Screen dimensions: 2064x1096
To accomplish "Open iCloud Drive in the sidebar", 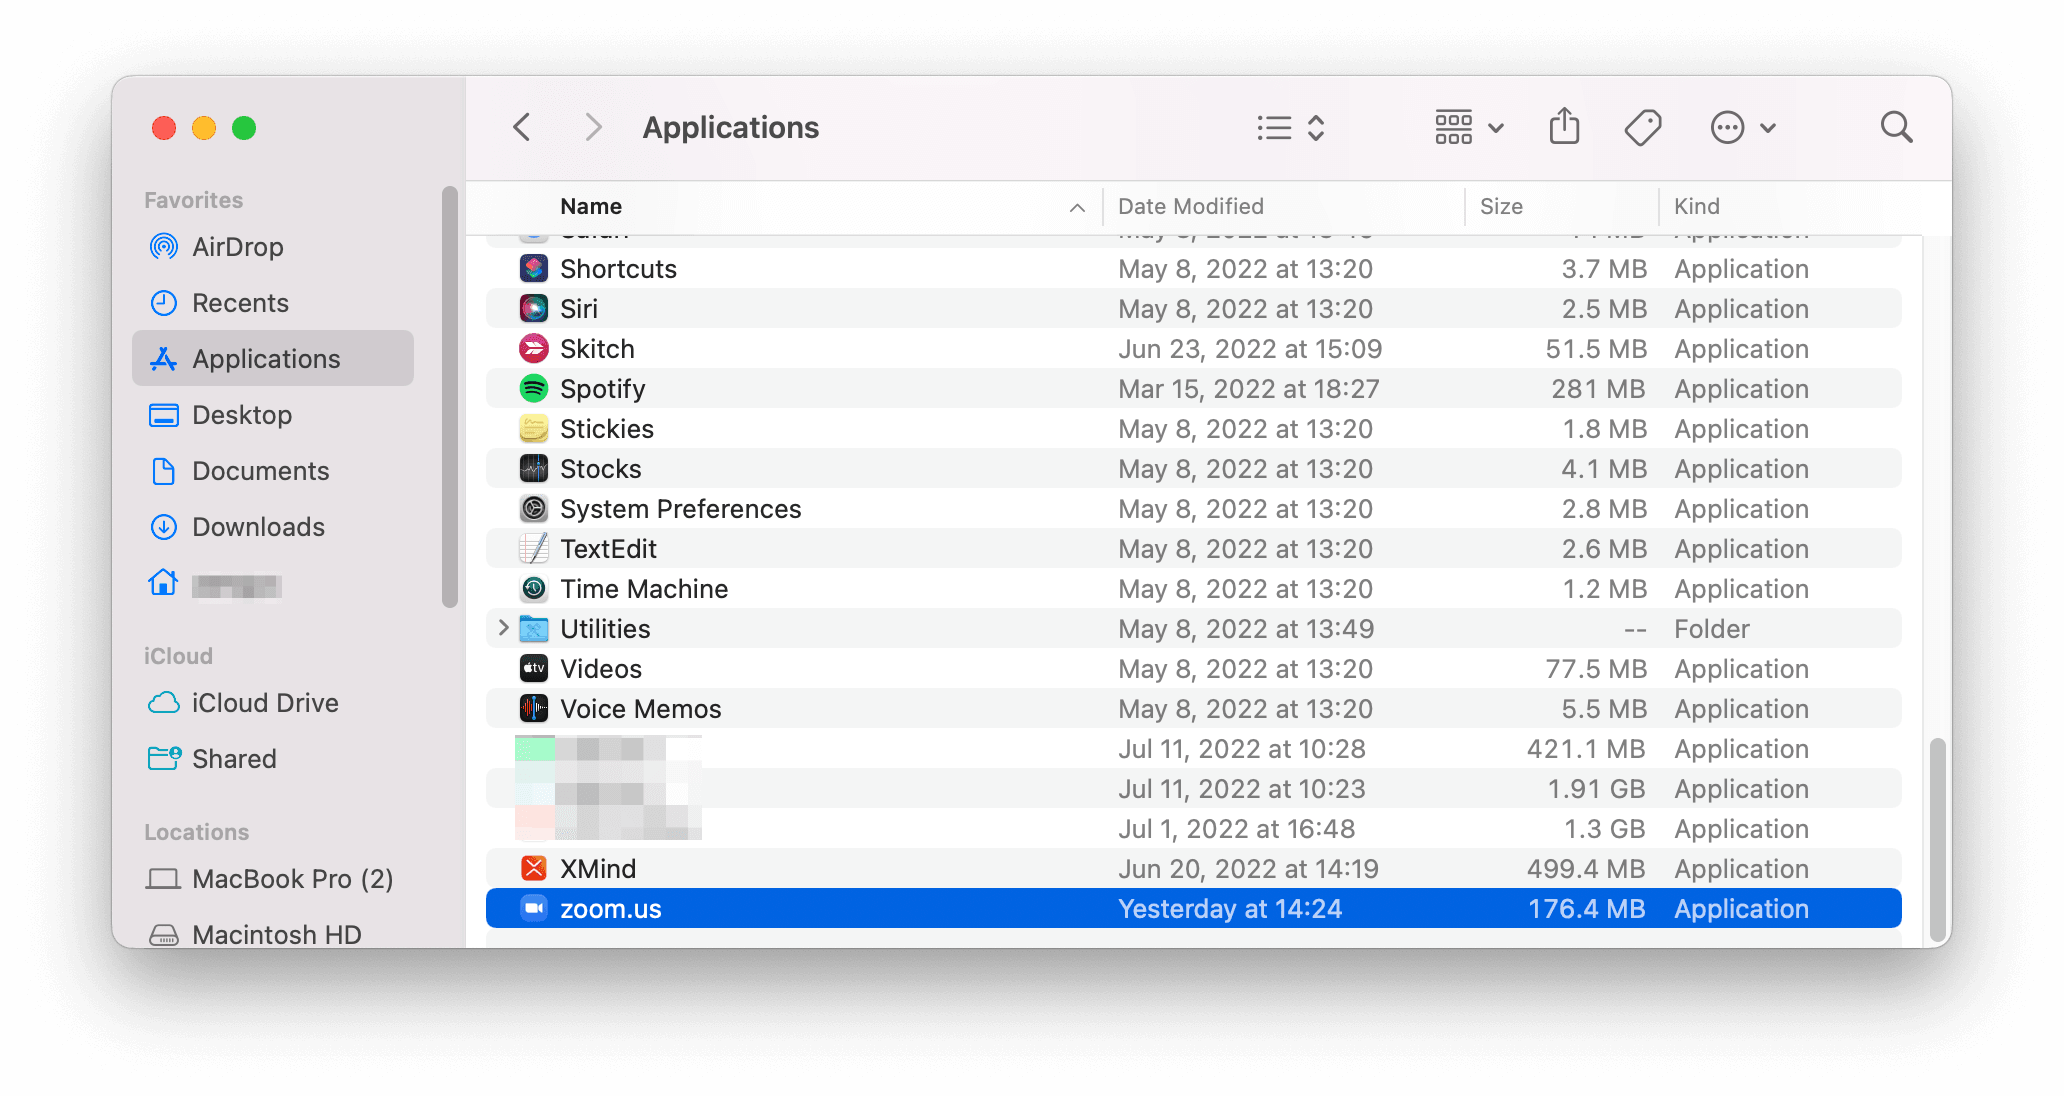I will point(272,702).
